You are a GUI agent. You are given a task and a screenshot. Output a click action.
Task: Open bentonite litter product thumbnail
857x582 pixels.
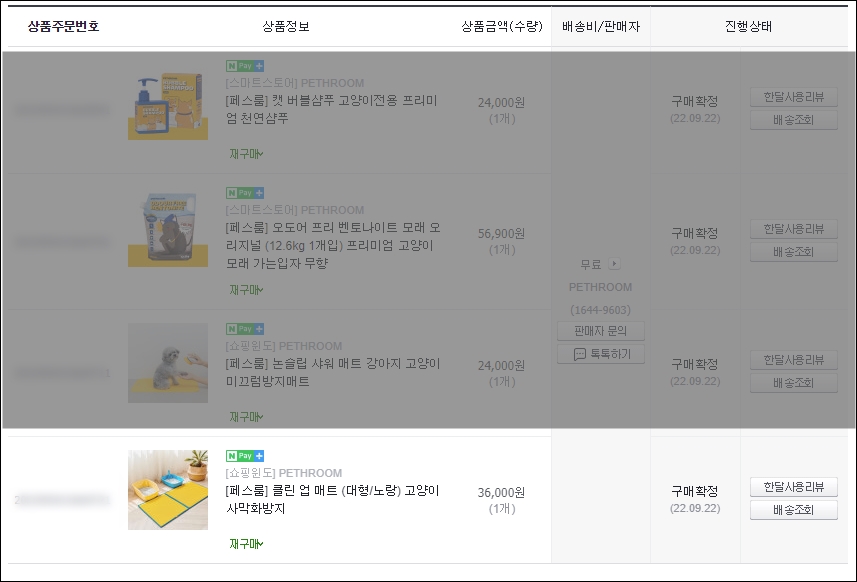168,227
